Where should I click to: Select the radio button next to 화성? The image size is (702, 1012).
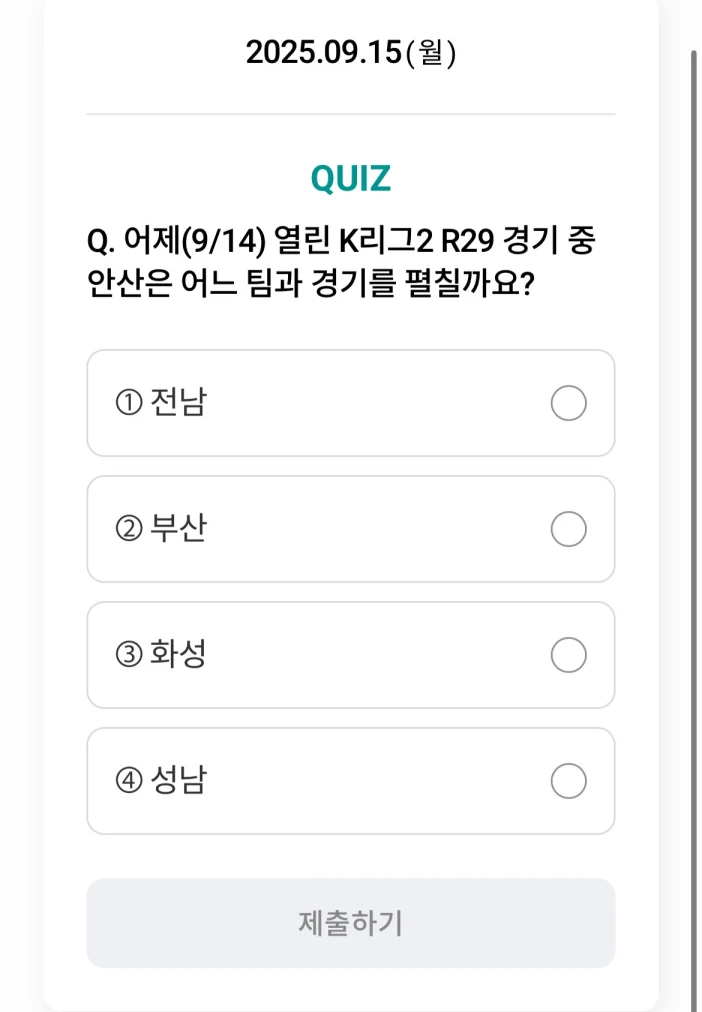point(568,656)
